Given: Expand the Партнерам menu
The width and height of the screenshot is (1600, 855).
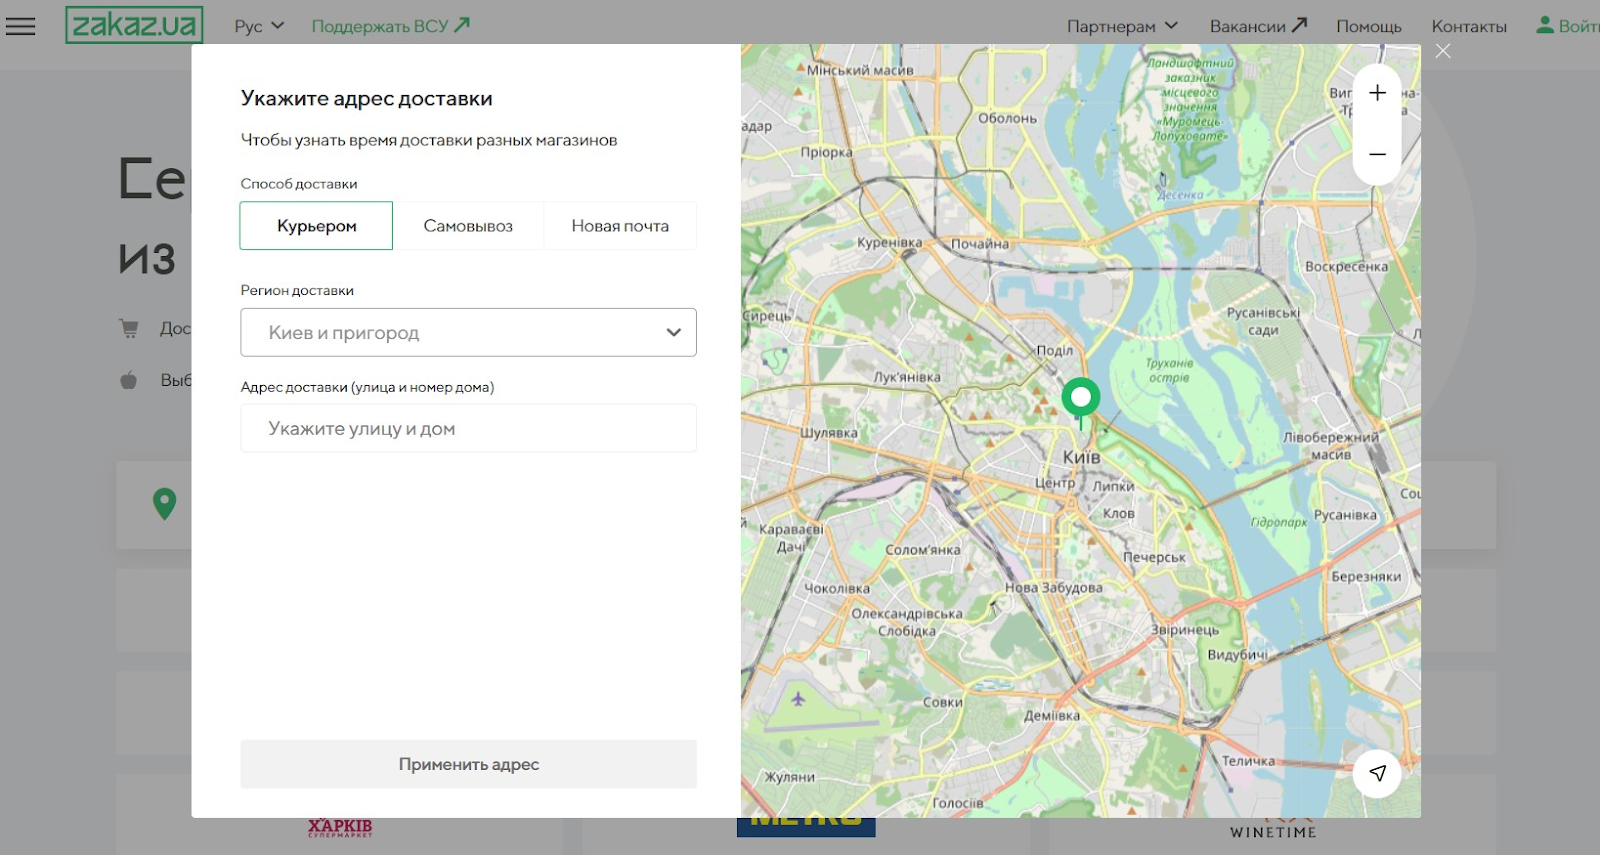Looking at the screenshot, I should click(1122, 26).
